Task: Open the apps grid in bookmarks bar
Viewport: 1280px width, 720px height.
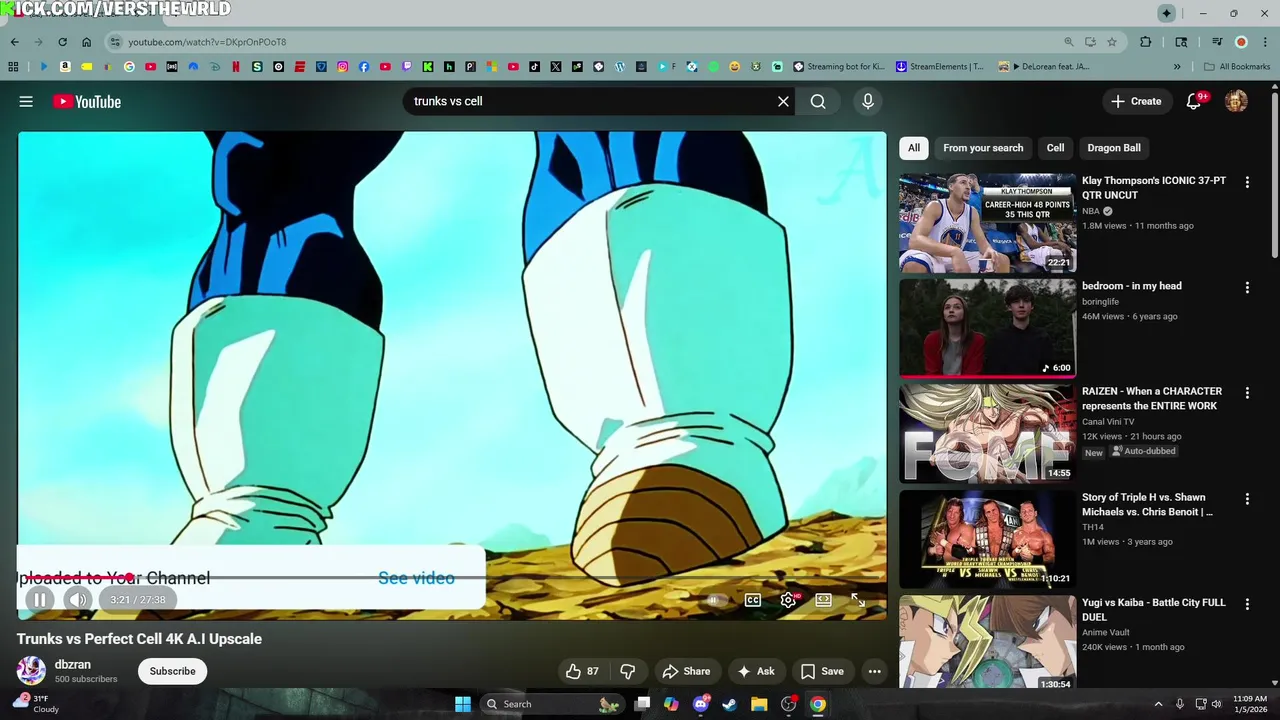Action: pos(13,67)
